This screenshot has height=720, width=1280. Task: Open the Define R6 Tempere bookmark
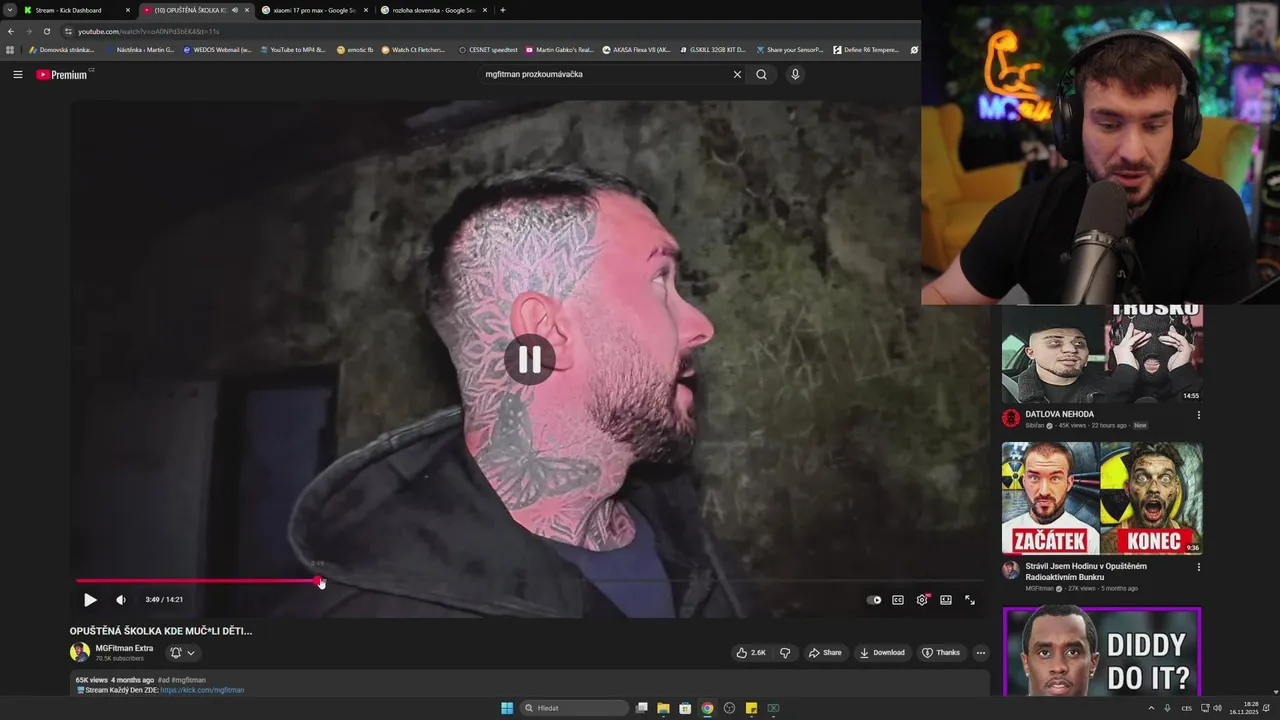(x=866, y=49)
